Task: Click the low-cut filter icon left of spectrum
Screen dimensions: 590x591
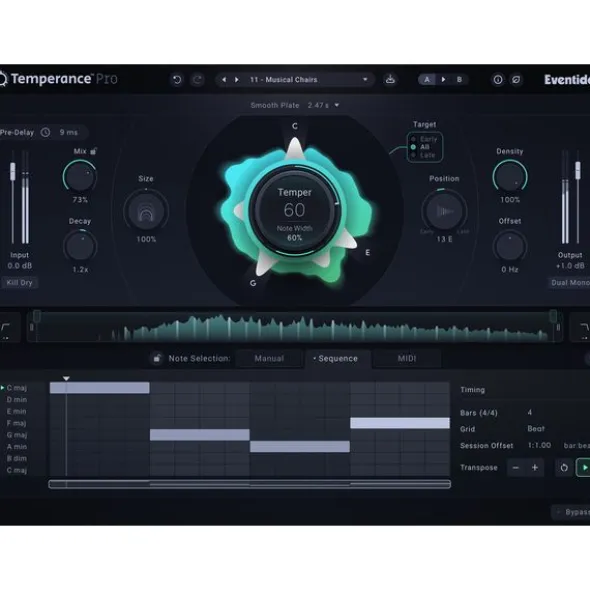Action: [6, 327]
